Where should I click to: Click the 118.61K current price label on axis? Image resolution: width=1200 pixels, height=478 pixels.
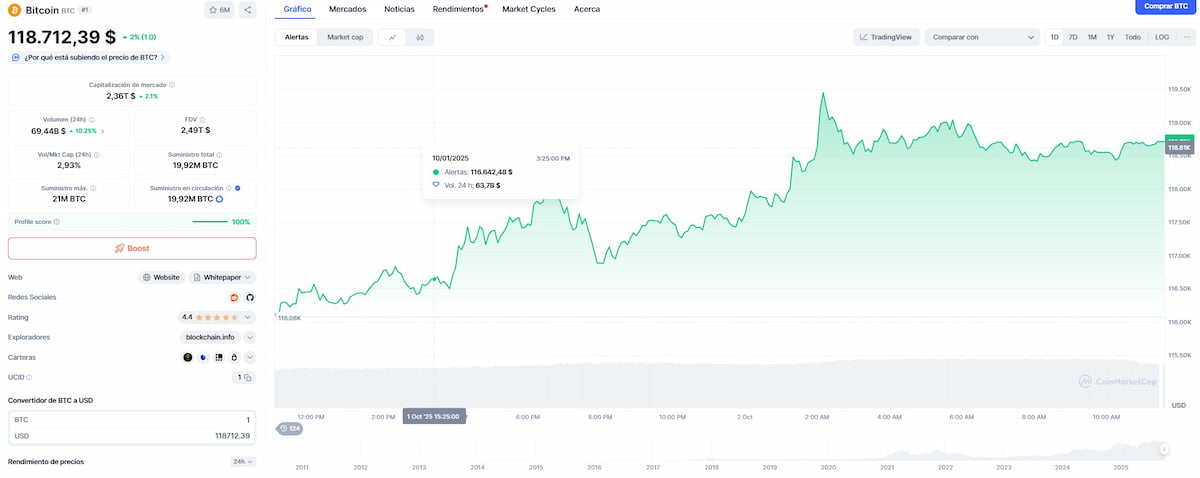1180,147
